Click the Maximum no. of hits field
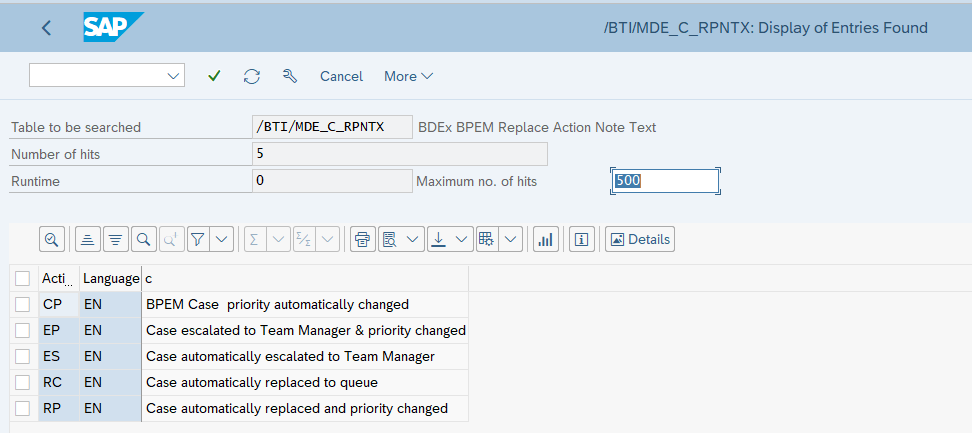 coord(665,181)
